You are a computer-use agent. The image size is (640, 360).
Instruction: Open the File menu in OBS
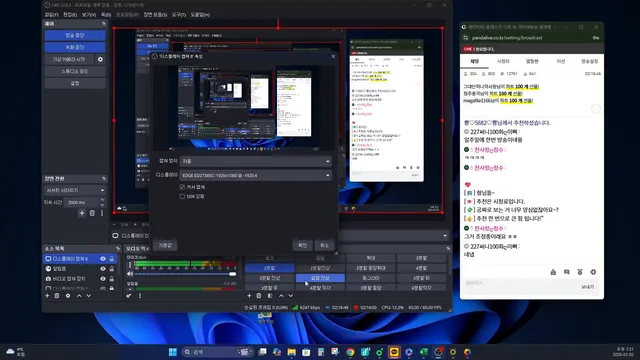click(51, 15)
